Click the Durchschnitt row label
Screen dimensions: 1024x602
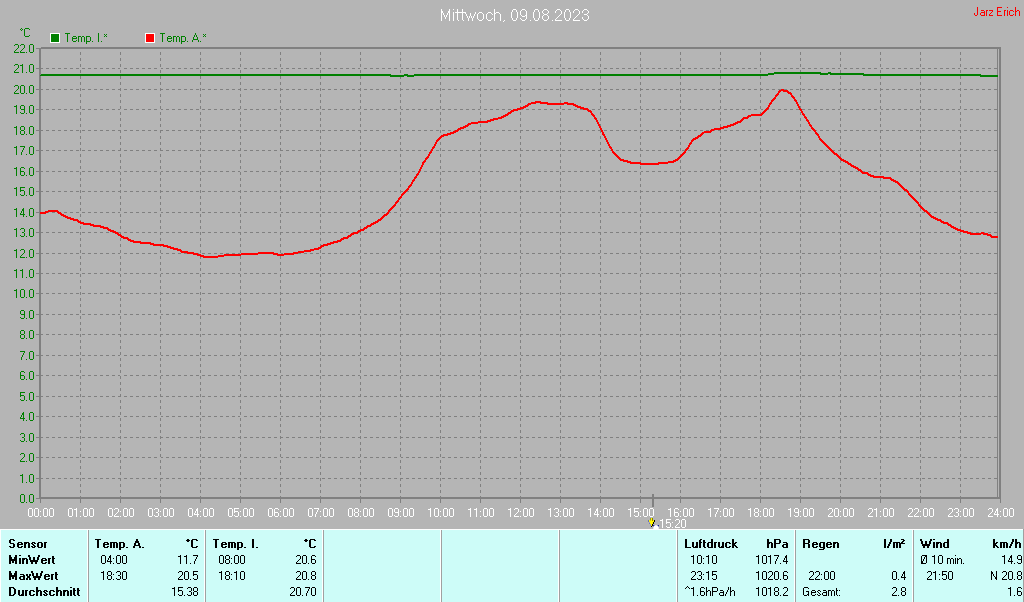point(44,592)
